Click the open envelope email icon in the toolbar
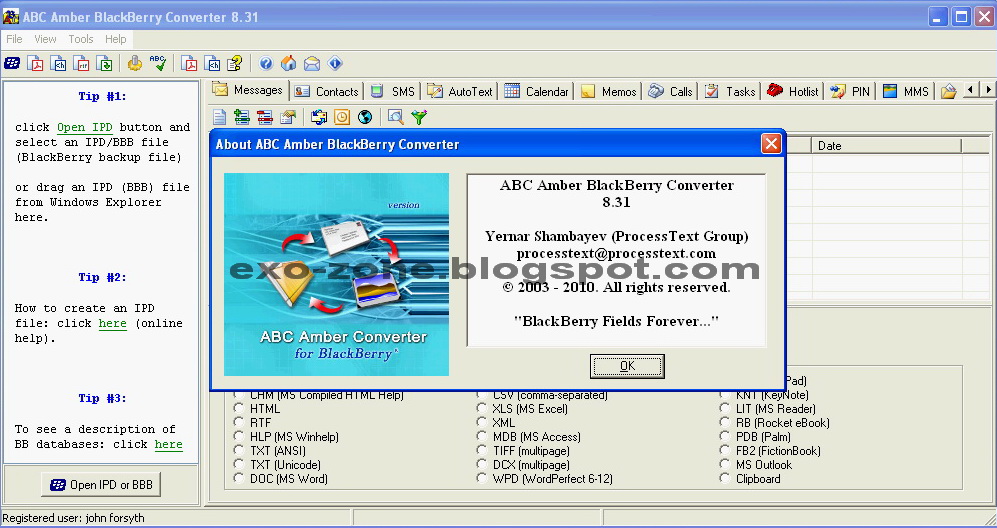The height and width of the screenshot is (528, 997). click(312, 63)
